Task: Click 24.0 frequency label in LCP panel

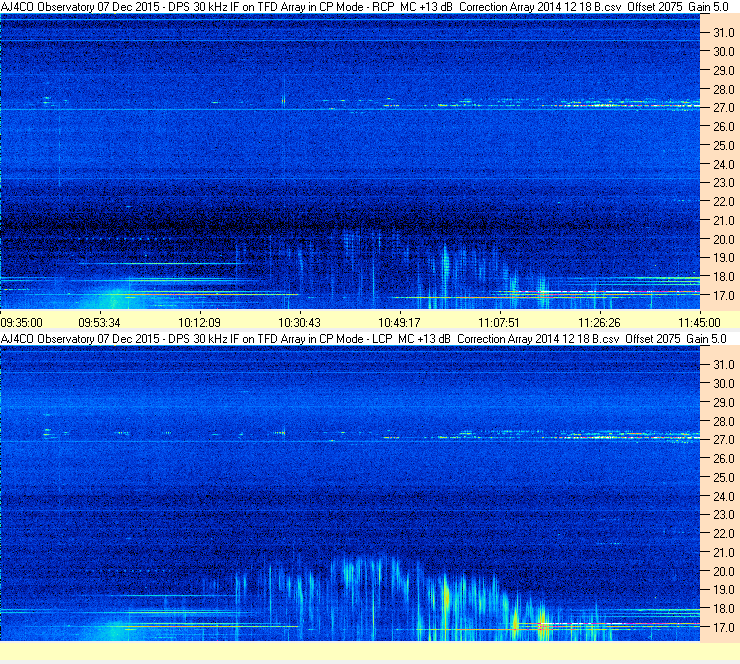Action: 723,496
